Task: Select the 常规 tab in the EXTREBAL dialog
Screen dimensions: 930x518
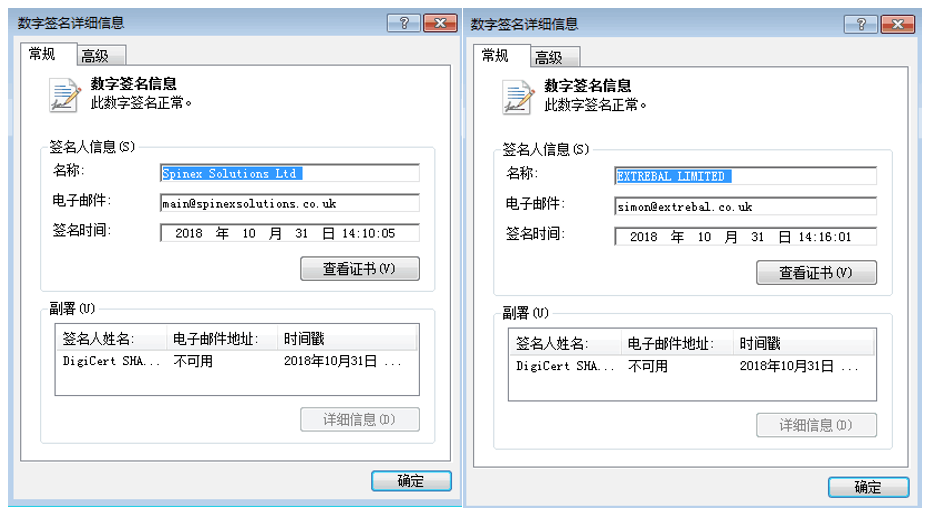Action: [502, 56]
